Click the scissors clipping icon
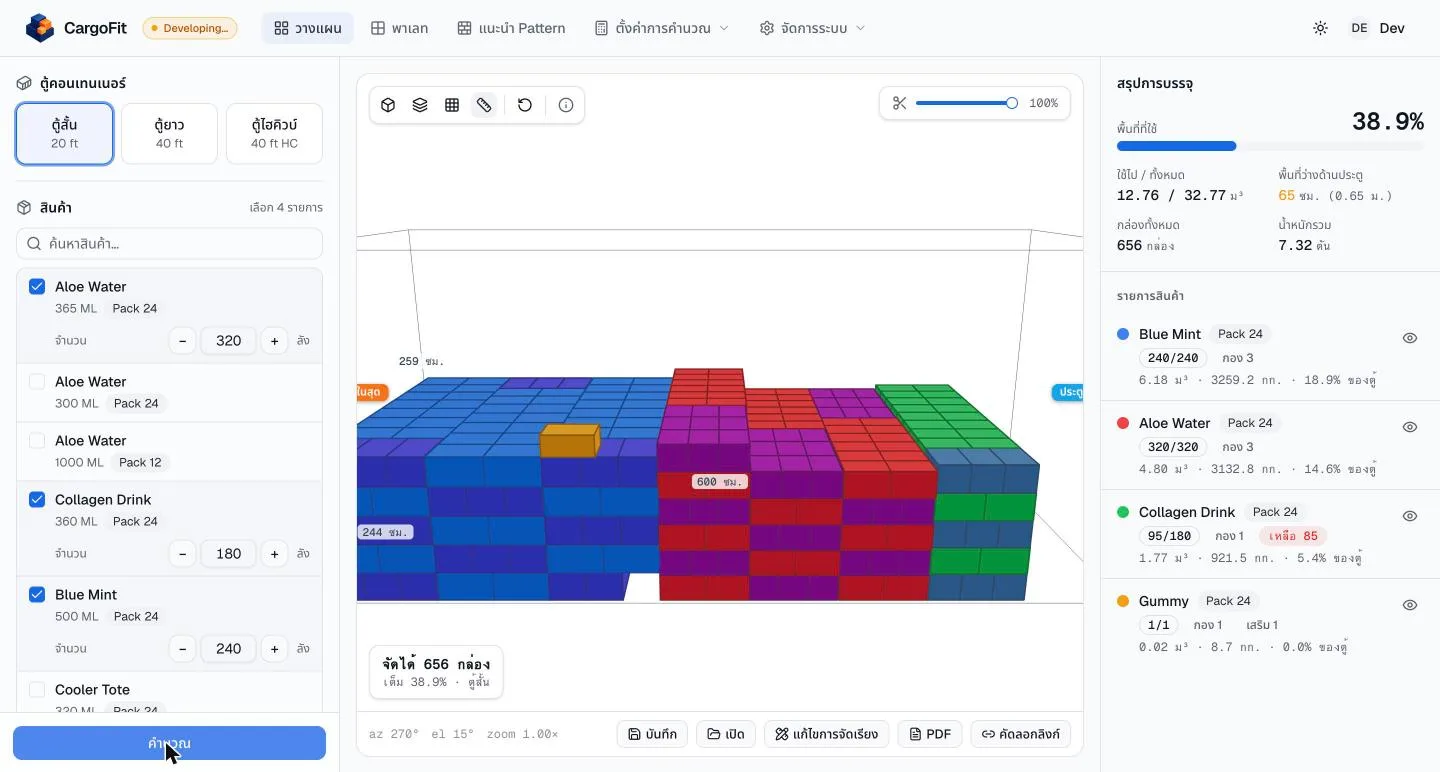1440x772 pixels. coord(899,103)
